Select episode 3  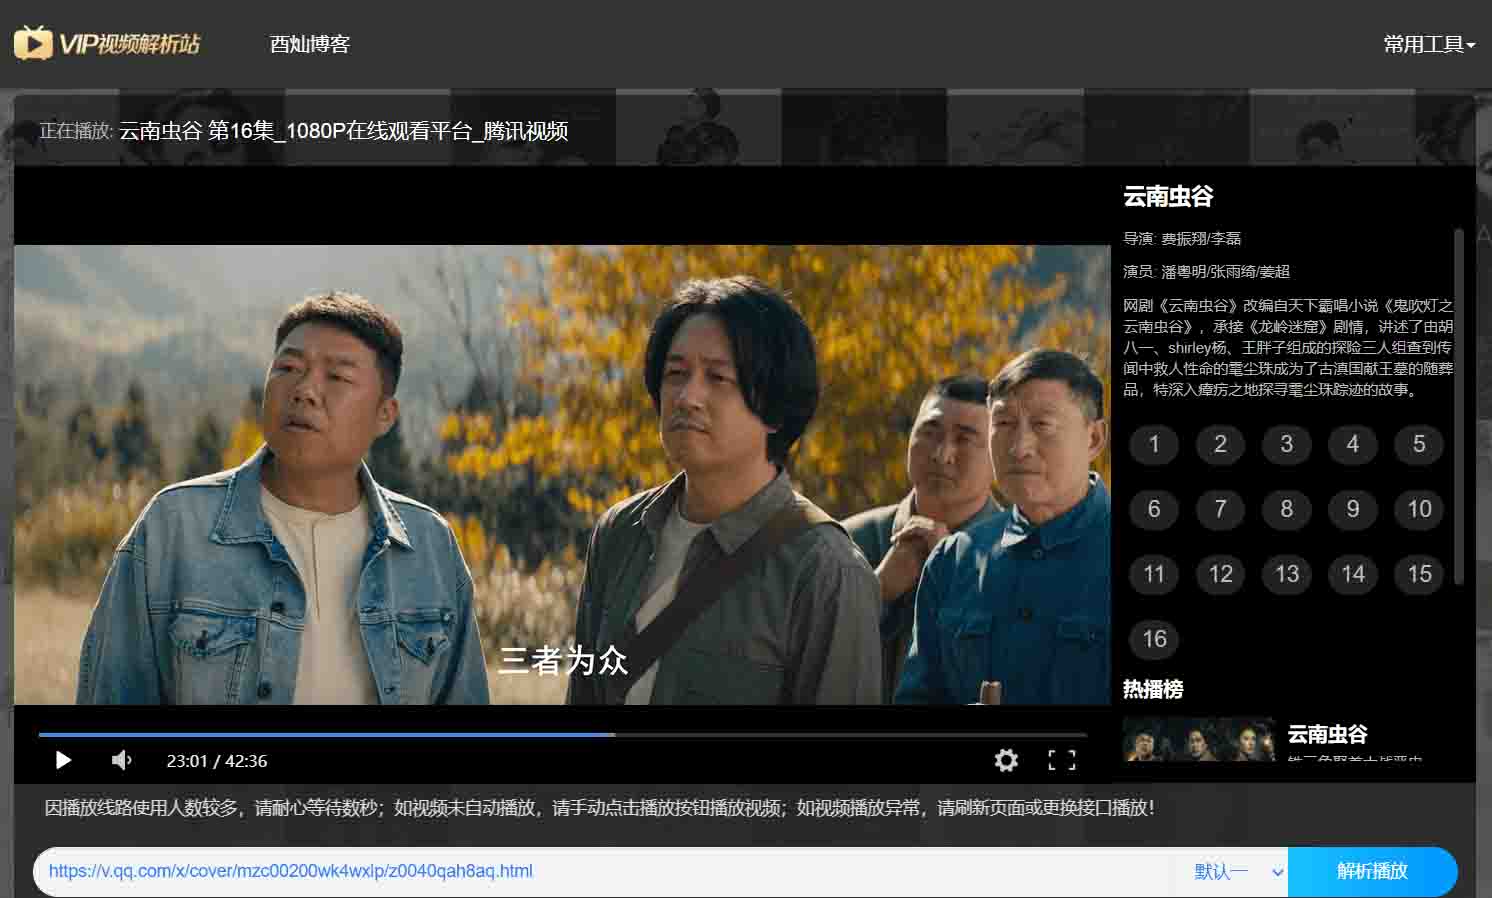pyautogui.click(x=1287, y=444)
